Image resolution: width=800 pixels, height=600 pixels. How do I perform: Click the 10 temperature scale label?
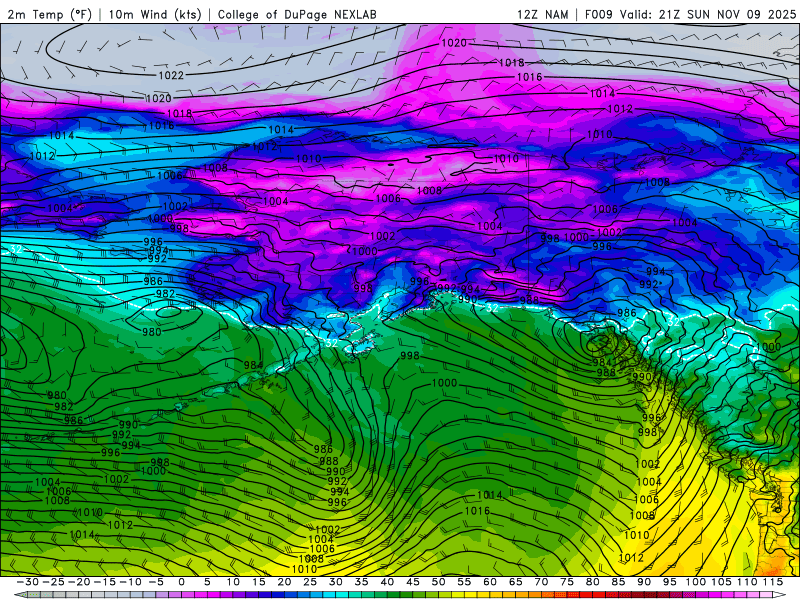click(x=233, y=582)
